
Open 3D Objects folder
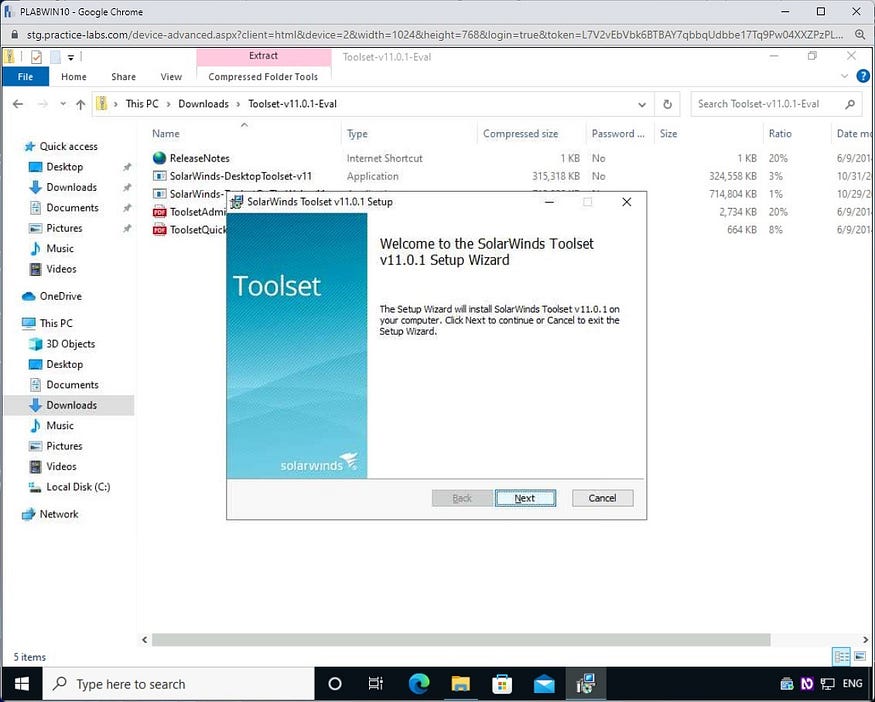(x=70, y=344)
